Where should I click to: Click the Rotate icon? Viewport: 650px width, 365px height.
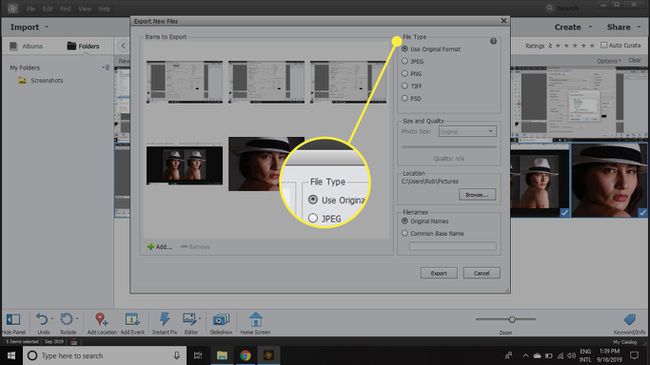[66, 319]
